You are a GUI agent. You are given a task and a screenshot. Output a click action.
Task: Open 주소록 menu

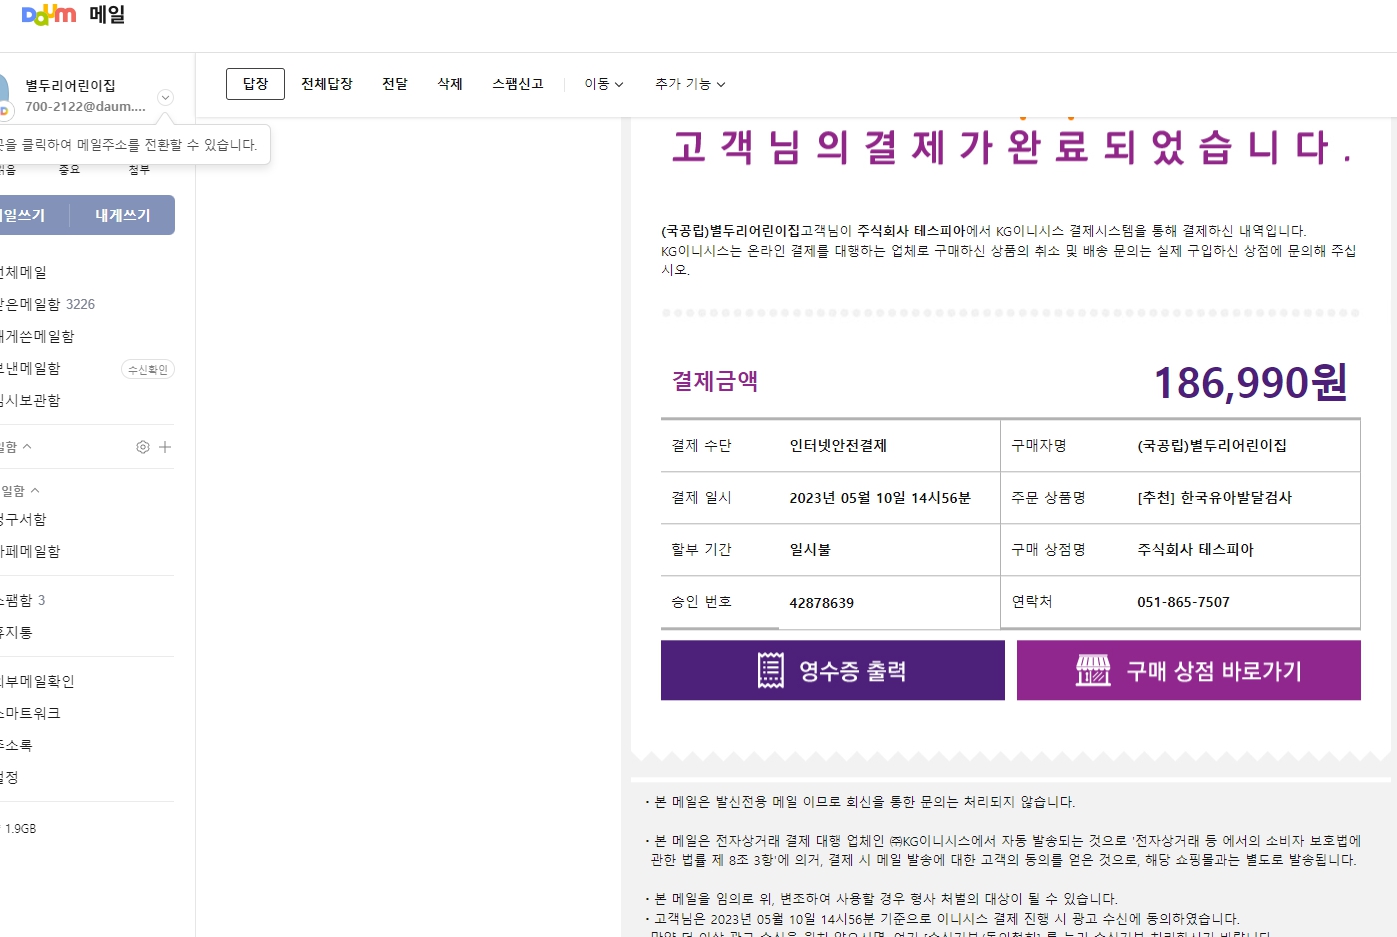coord(16,745)
